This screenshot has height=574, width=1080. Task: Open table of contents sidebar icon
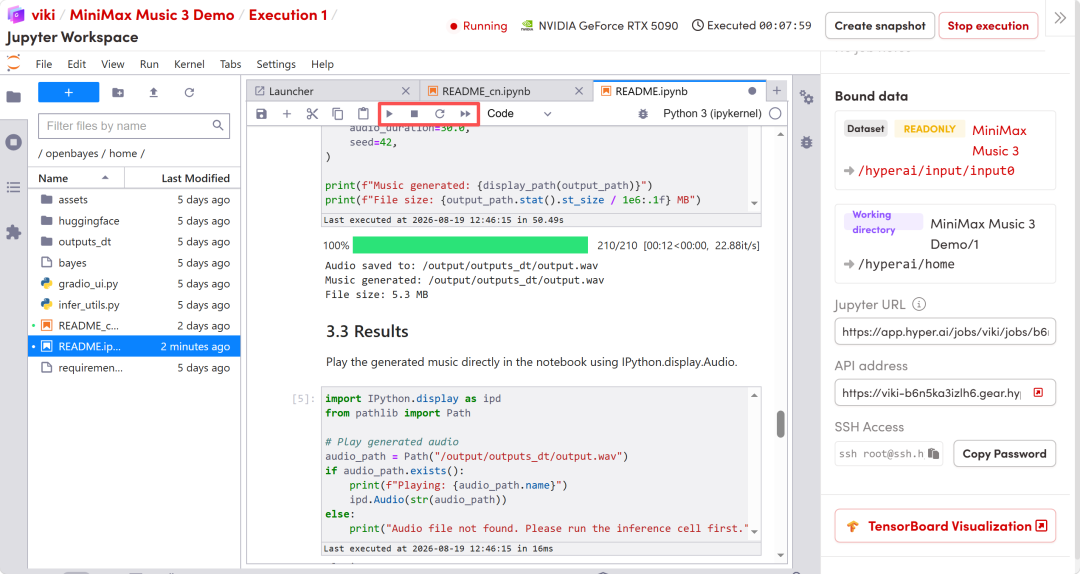tap(14, 187)
